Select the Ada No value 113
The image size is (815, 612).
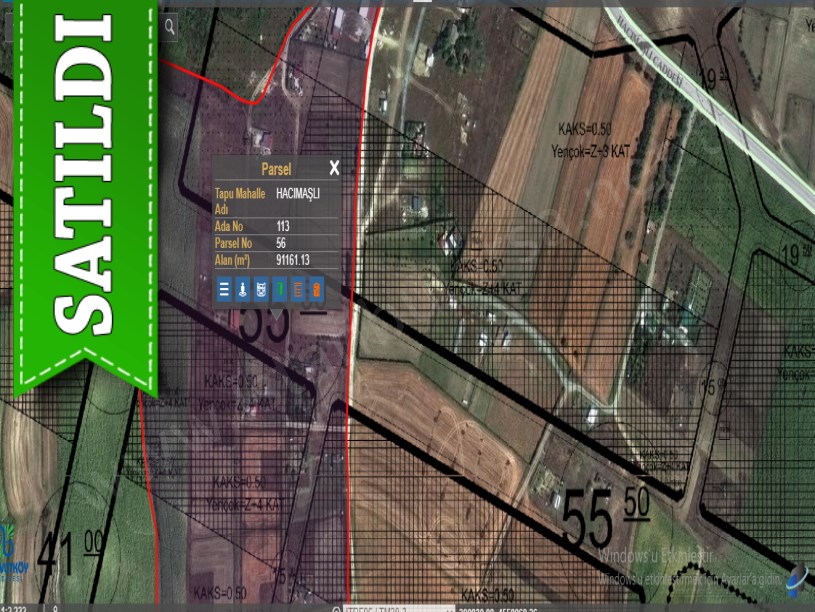283,226
